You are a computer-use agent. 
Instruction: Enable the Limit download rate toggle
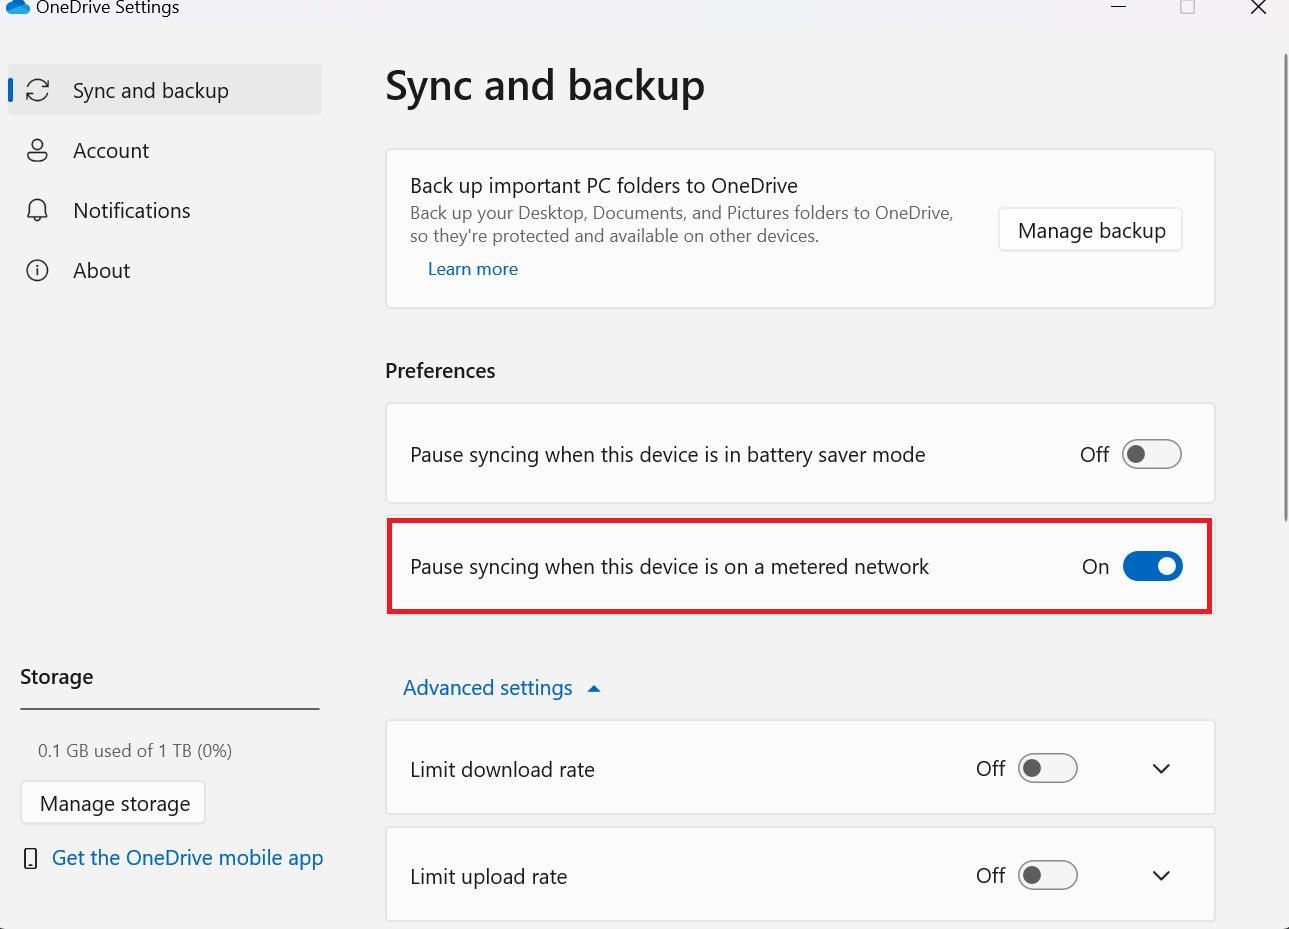click(1047, 768)
